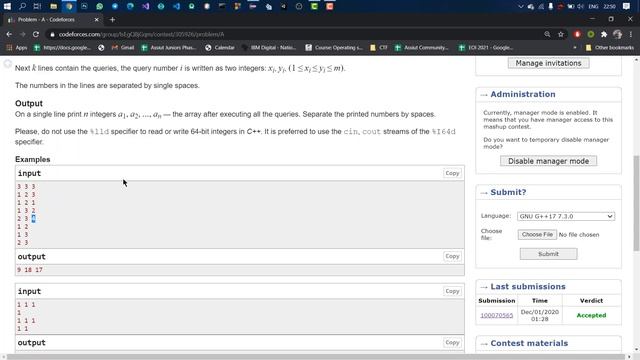The image size is (640, 360).
Task: Close the Problem - A Codeforces tab
Action: click(x=96, y=19)
